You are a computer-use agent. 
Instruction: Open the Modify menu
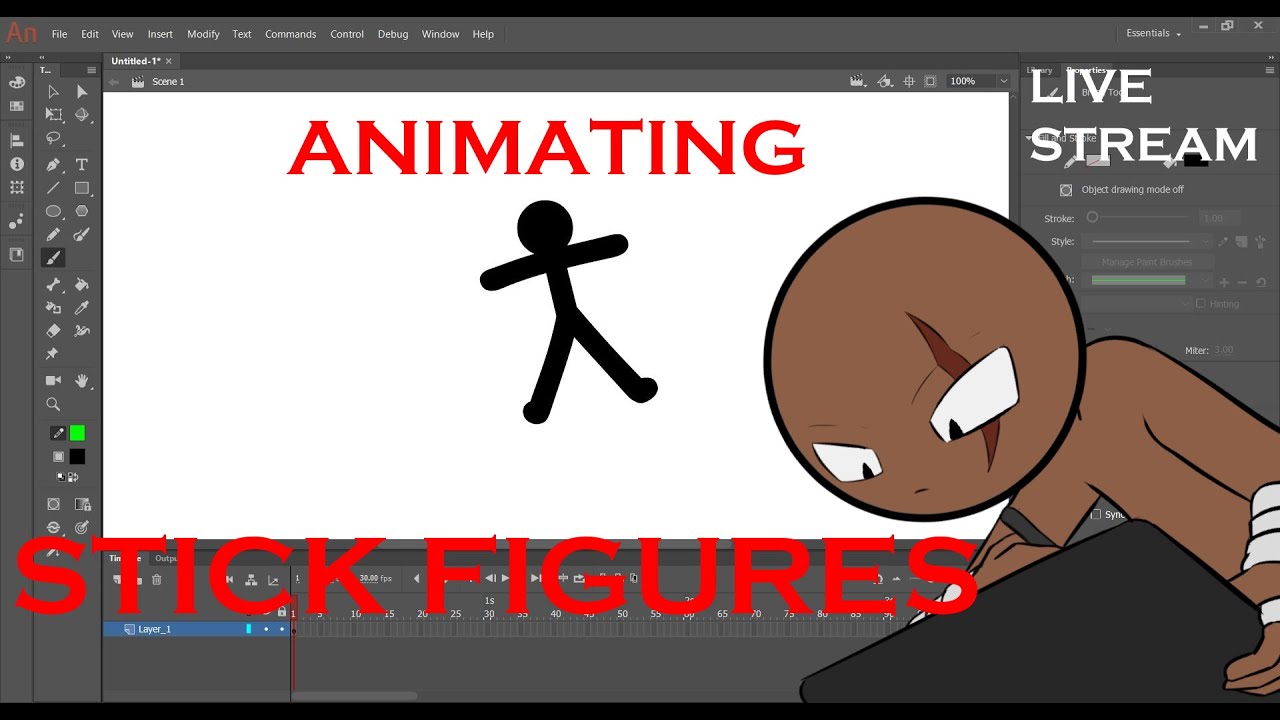pyautogui.click(x=203, y=34)
